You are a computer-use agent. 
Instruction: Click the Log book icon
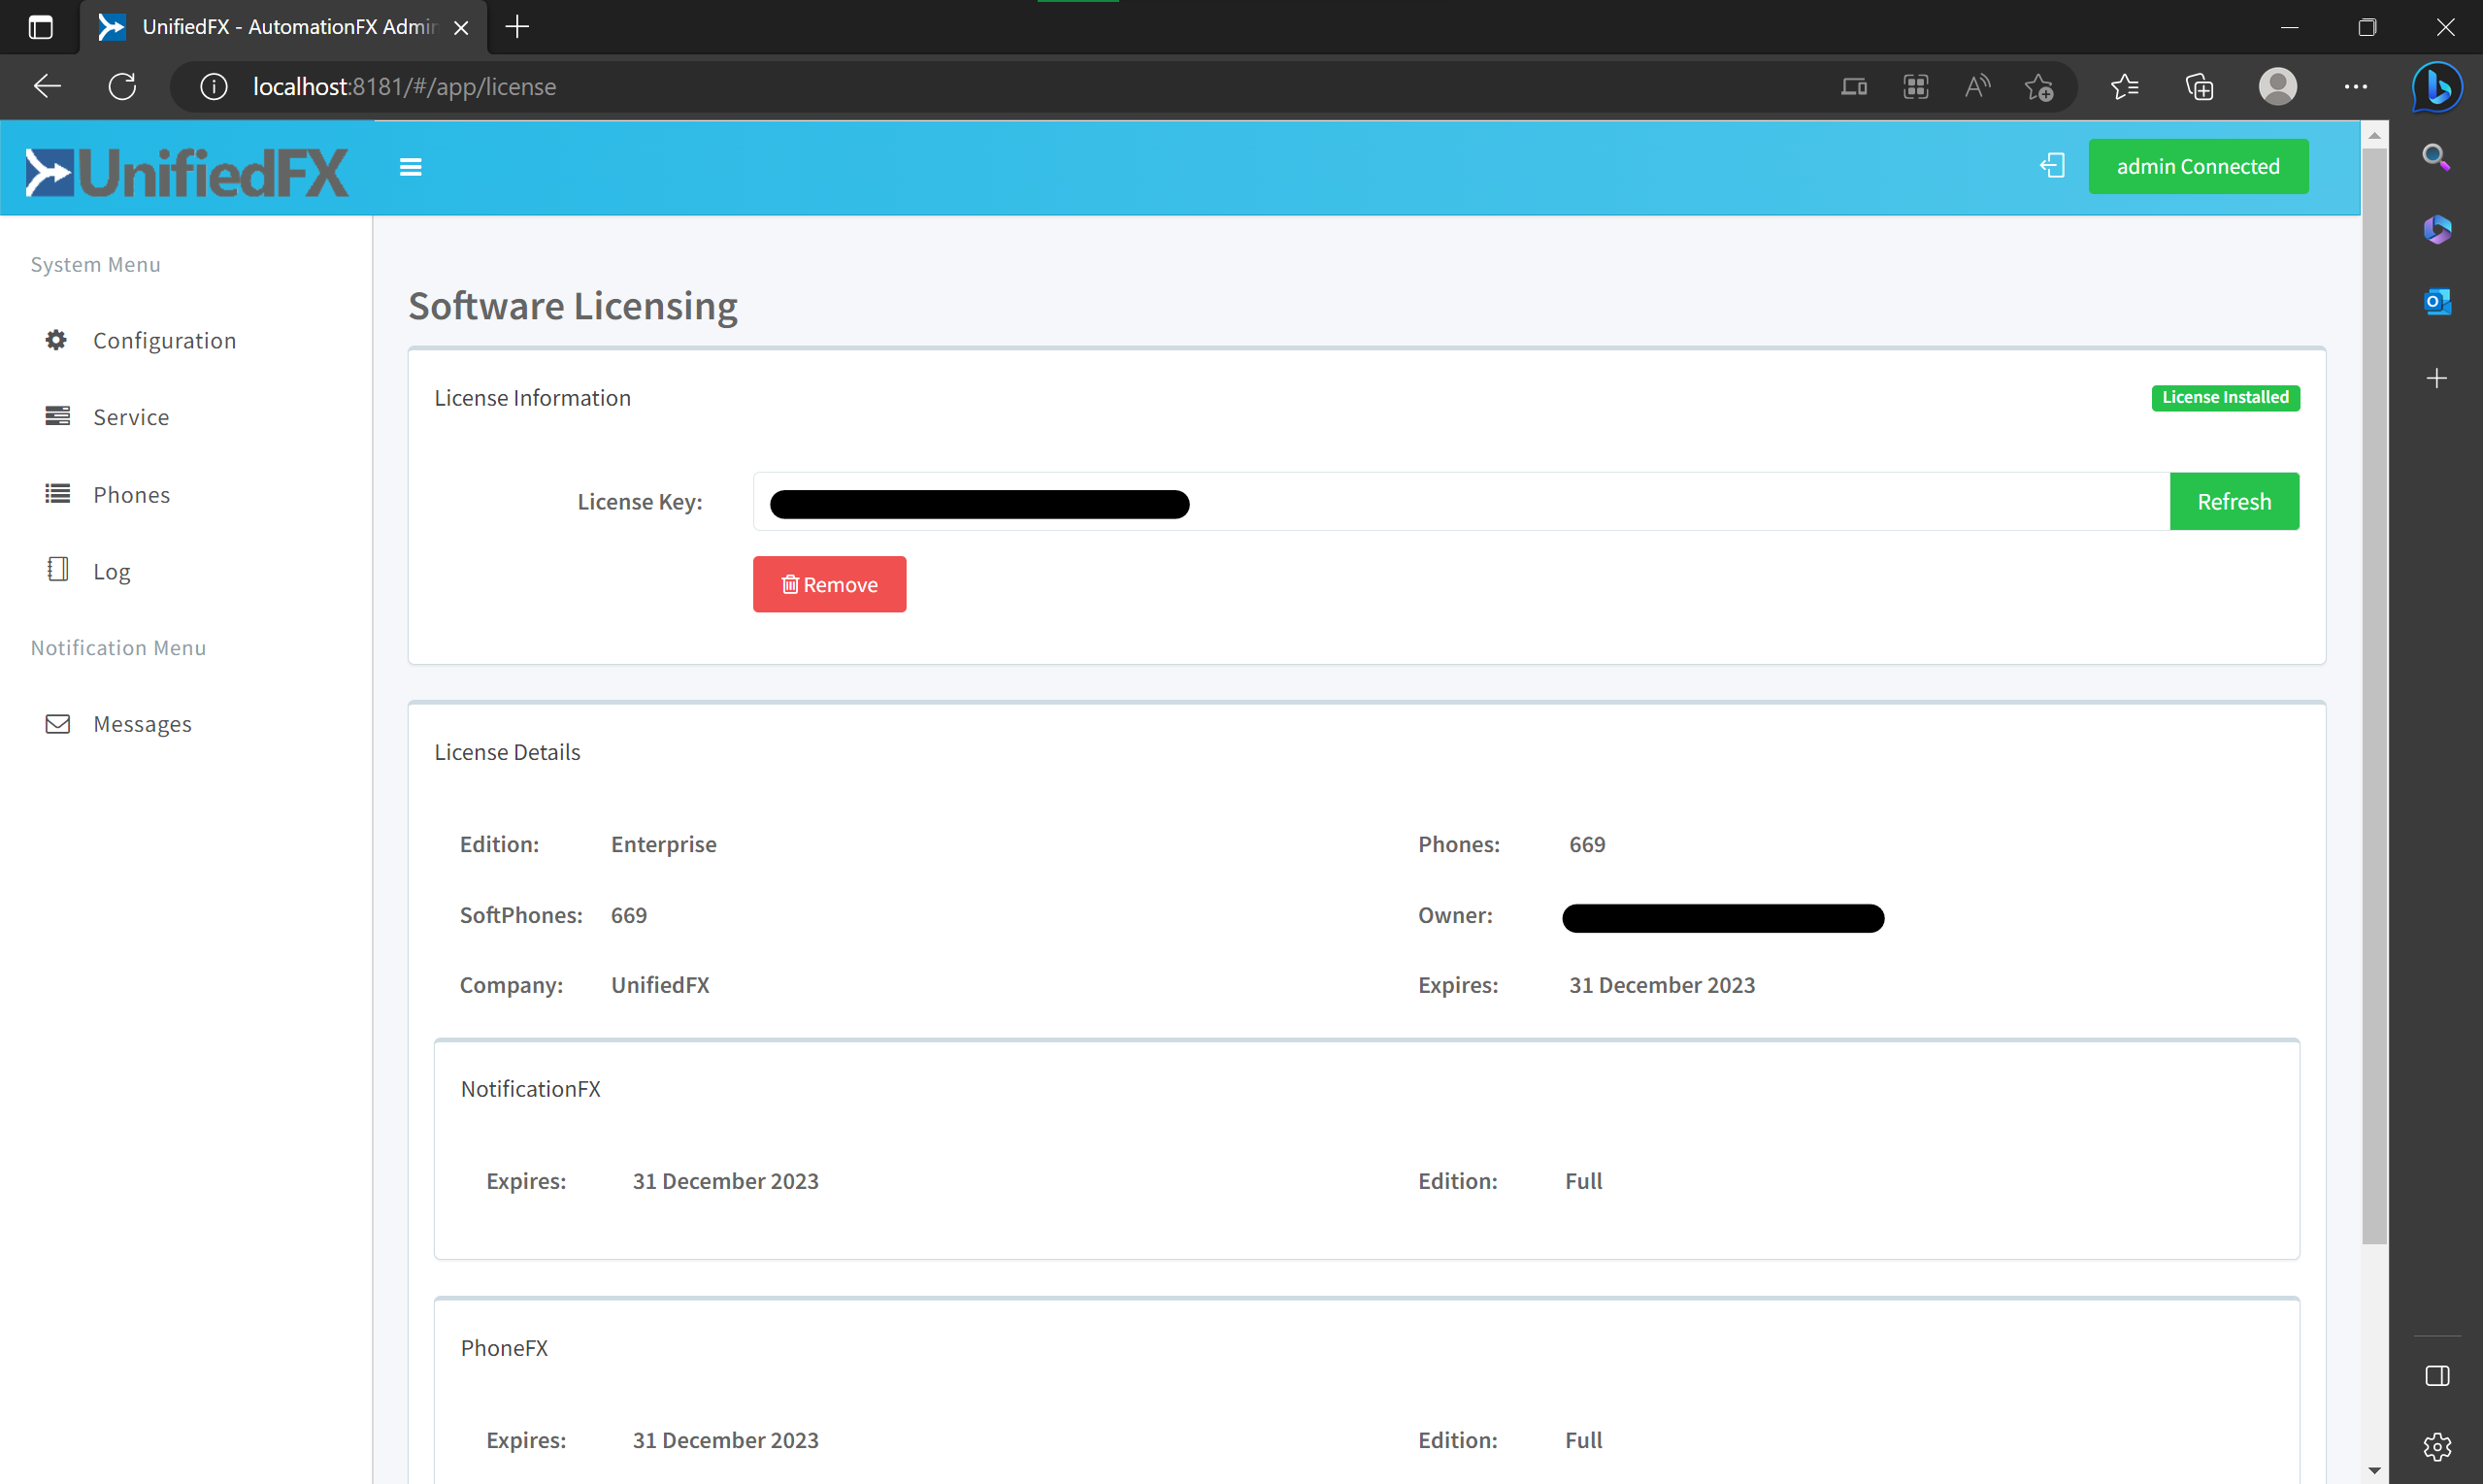click(57, 570)
